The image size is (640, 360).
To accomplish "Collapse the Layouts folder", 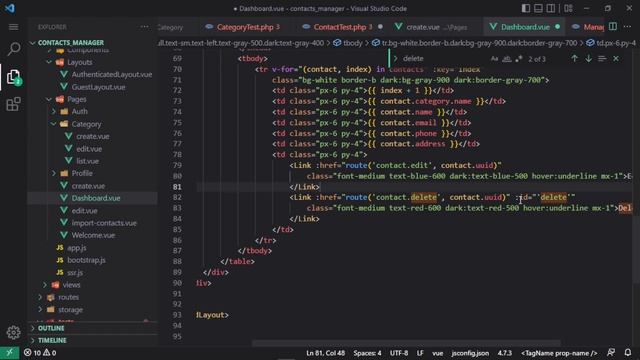I will tap(80, 62).
